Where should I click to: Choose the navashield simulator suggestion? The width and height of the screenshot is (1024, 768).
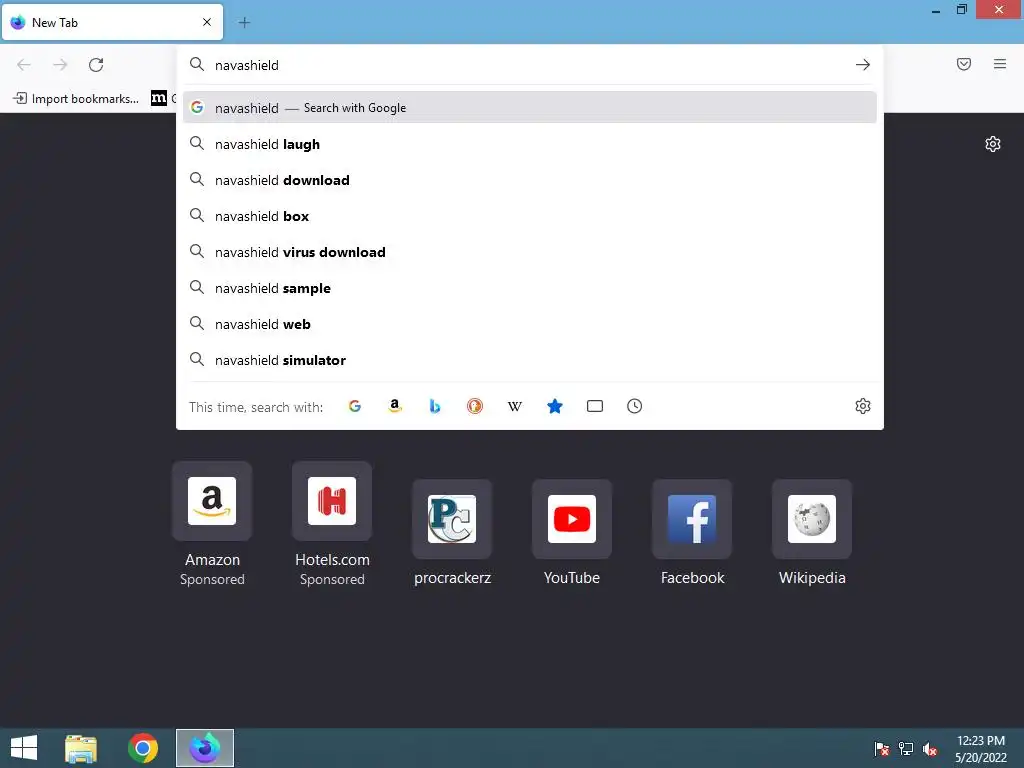[x=530, y=360]
